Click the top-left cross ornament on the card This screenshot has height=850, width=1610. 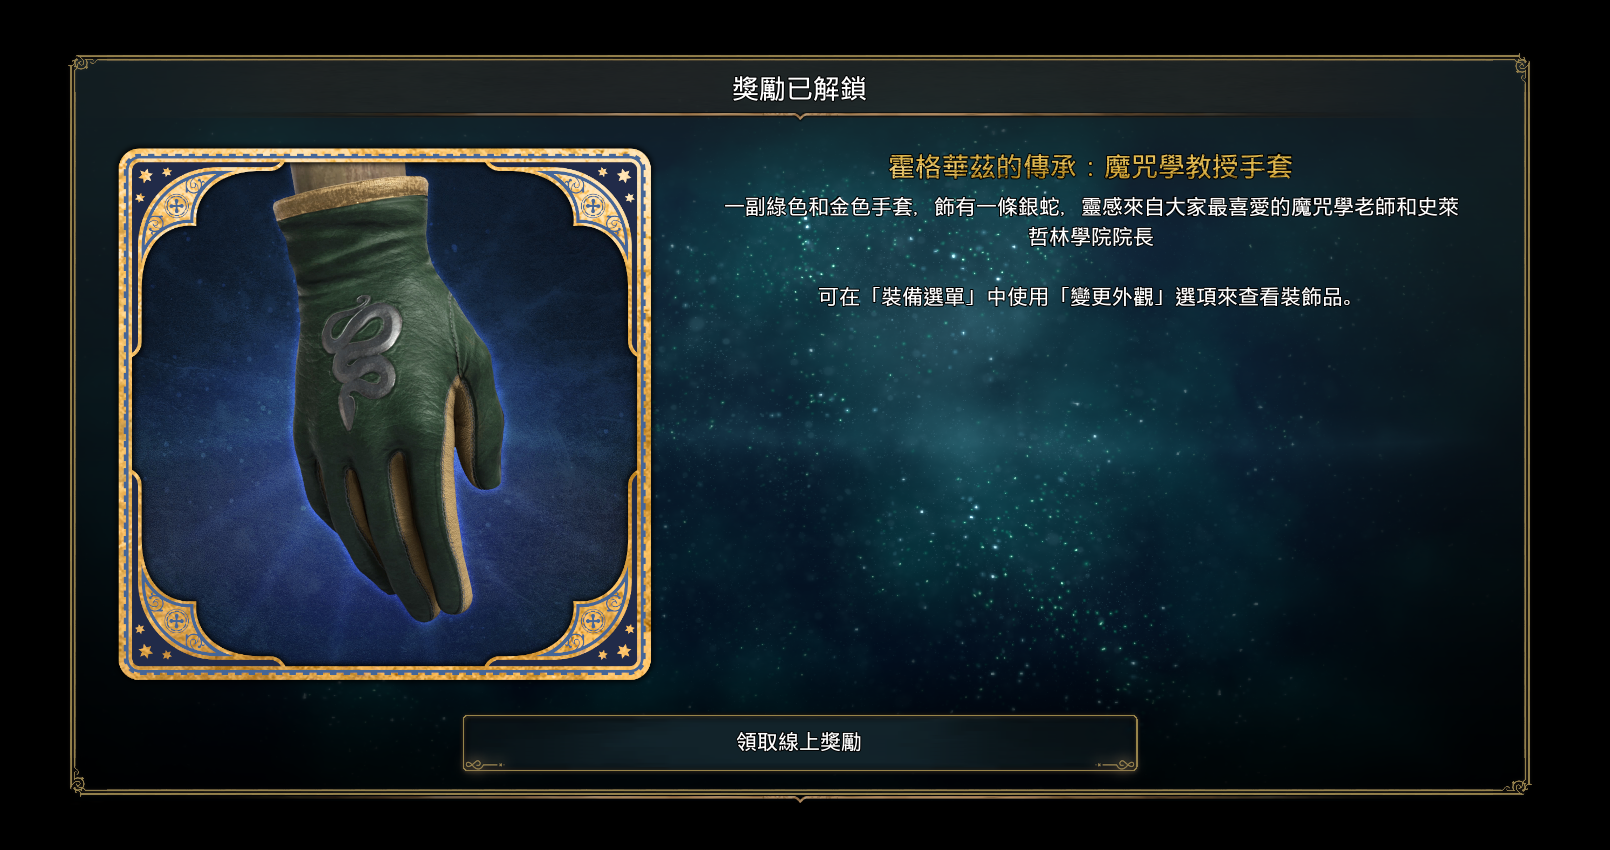click(x=176, y=207)
